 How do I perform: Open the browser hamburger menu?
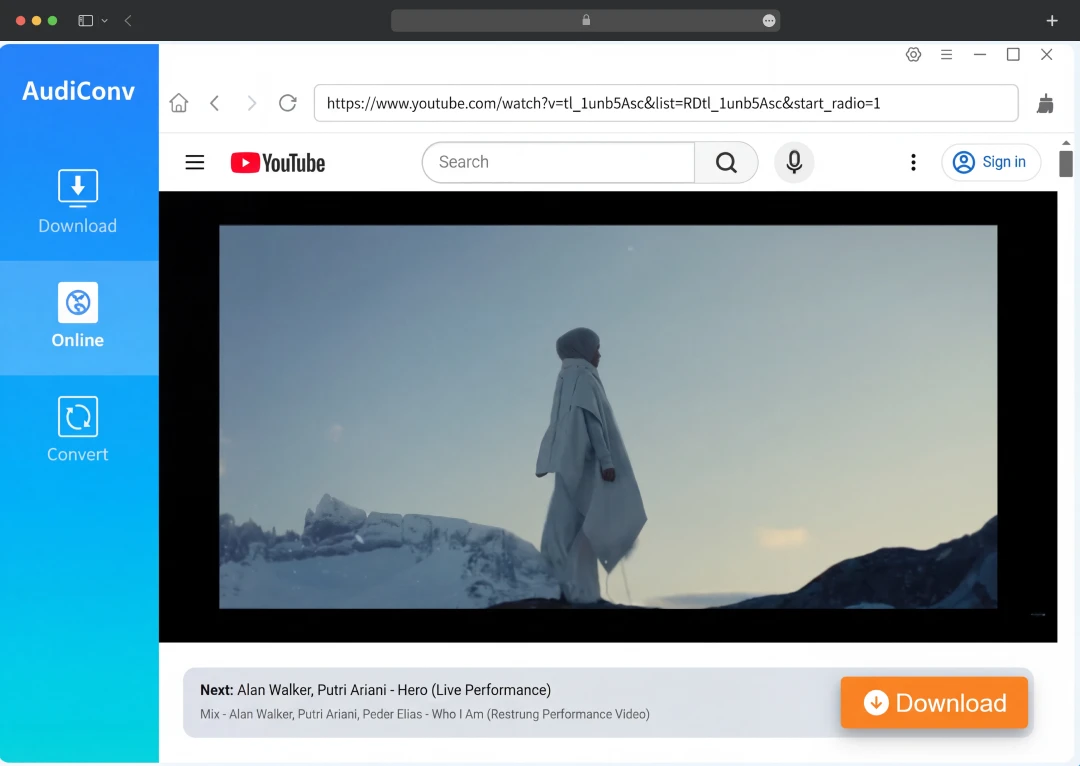tap(946, 54)
